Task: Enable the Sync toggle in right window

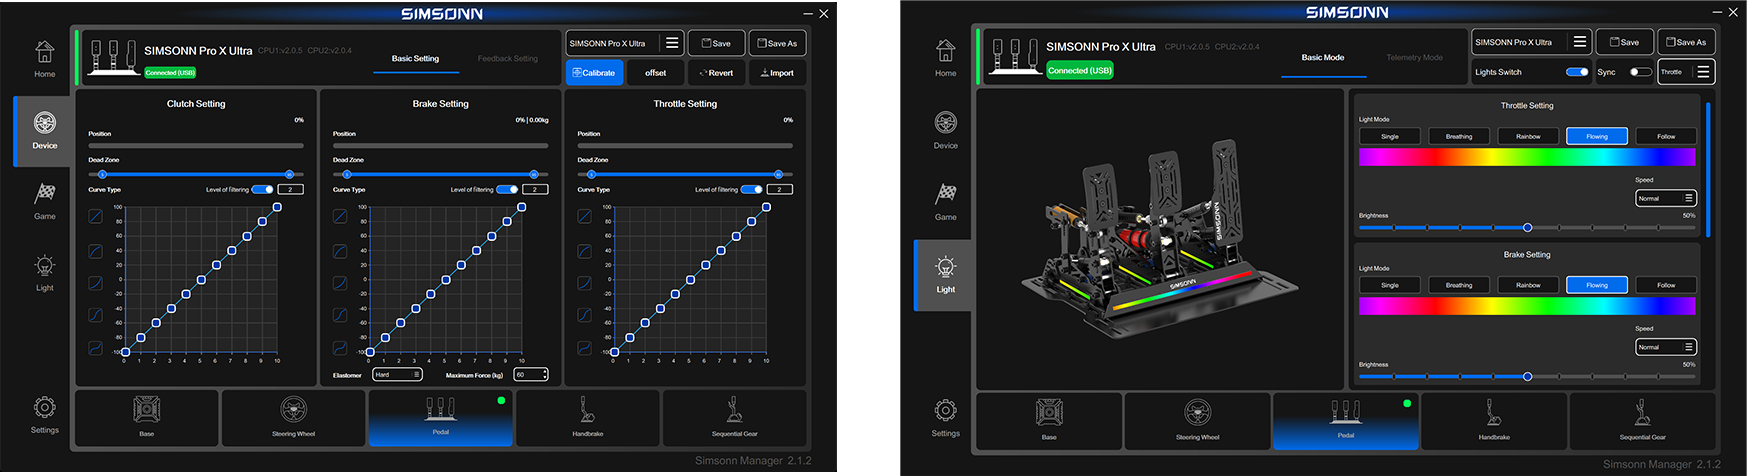Action: click(1641, 72)
